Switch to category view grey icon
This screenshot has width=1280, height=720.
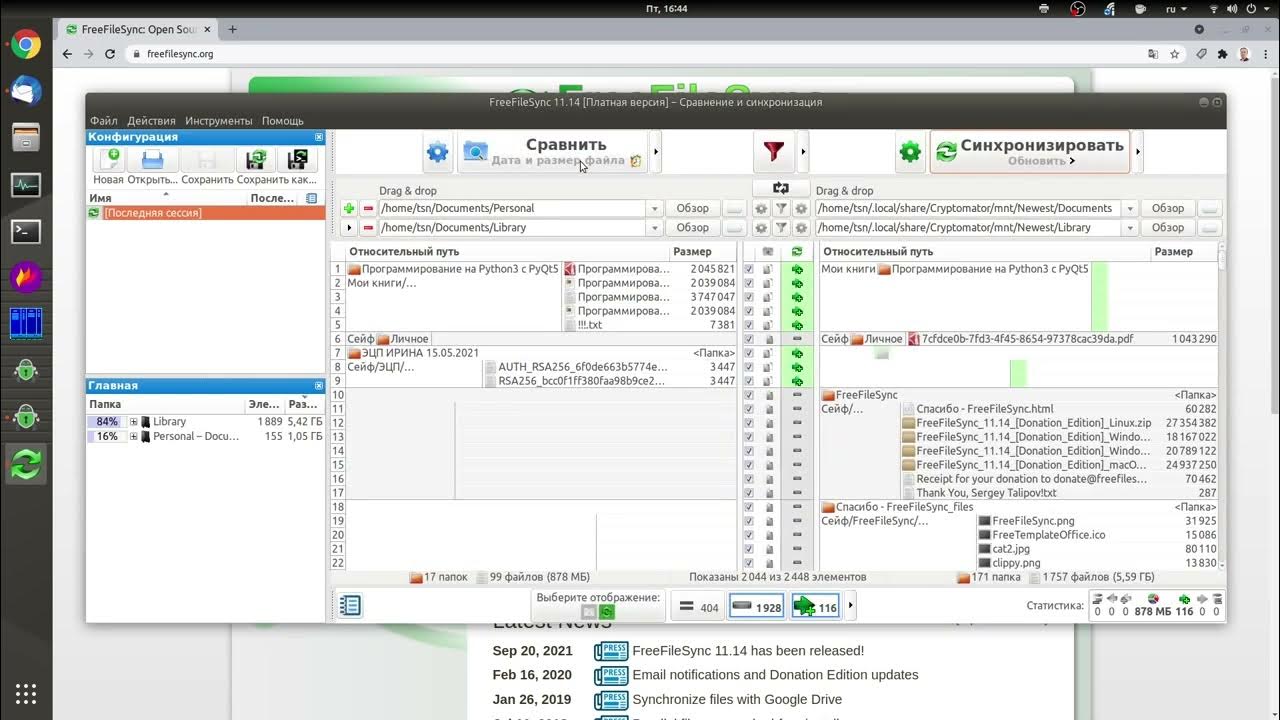(589, 611)
